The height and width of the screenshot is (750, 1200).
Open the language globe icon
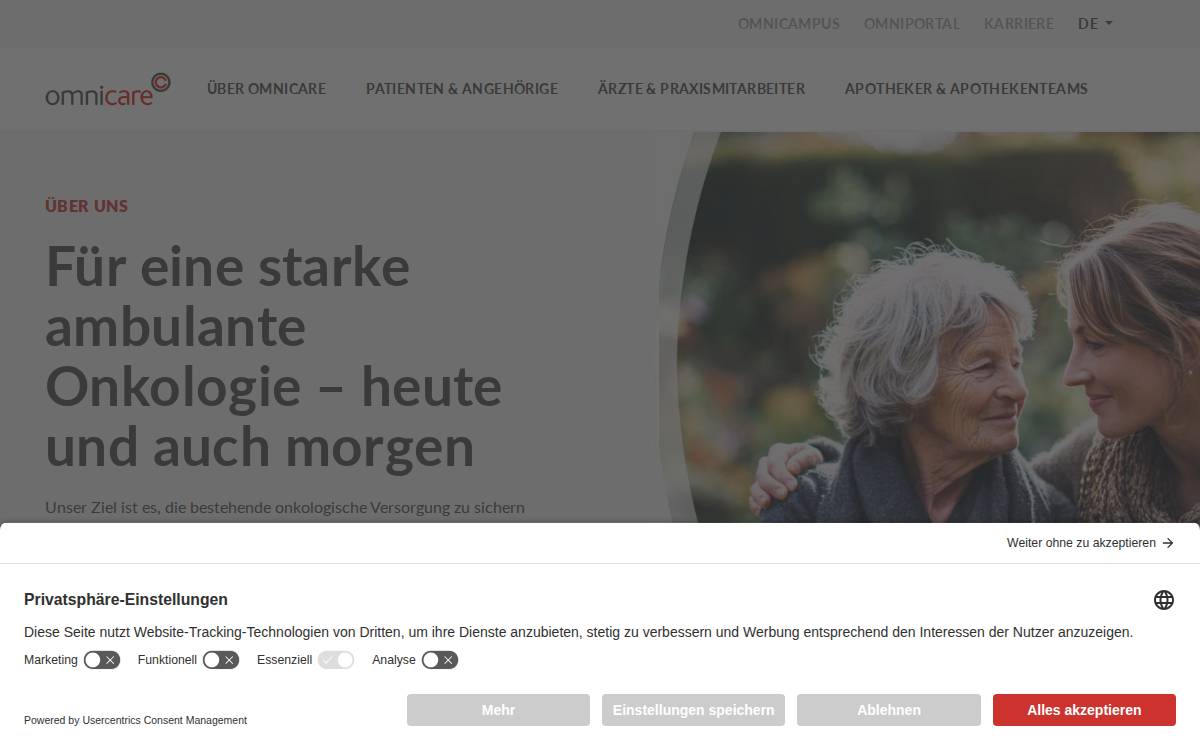pyautogui.click(x=1164, y=600)
